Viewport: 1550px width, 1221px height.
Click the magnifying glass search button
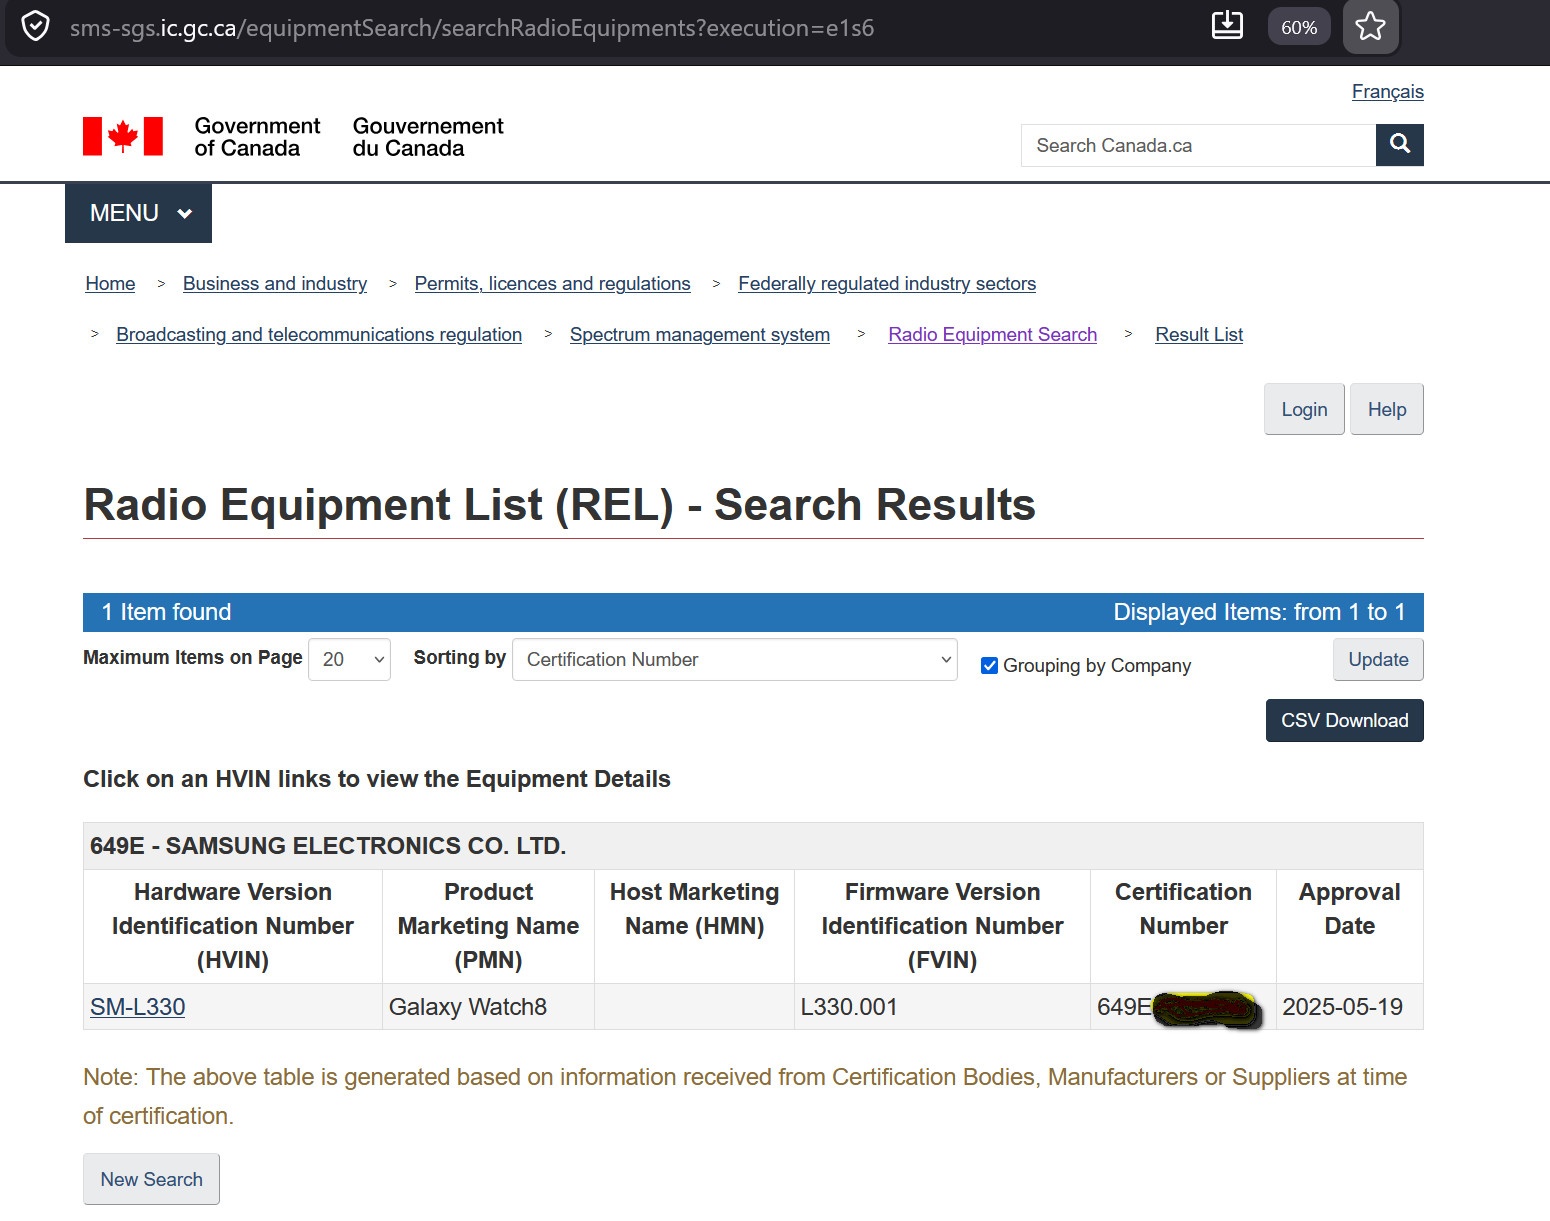coord(1400,145)
